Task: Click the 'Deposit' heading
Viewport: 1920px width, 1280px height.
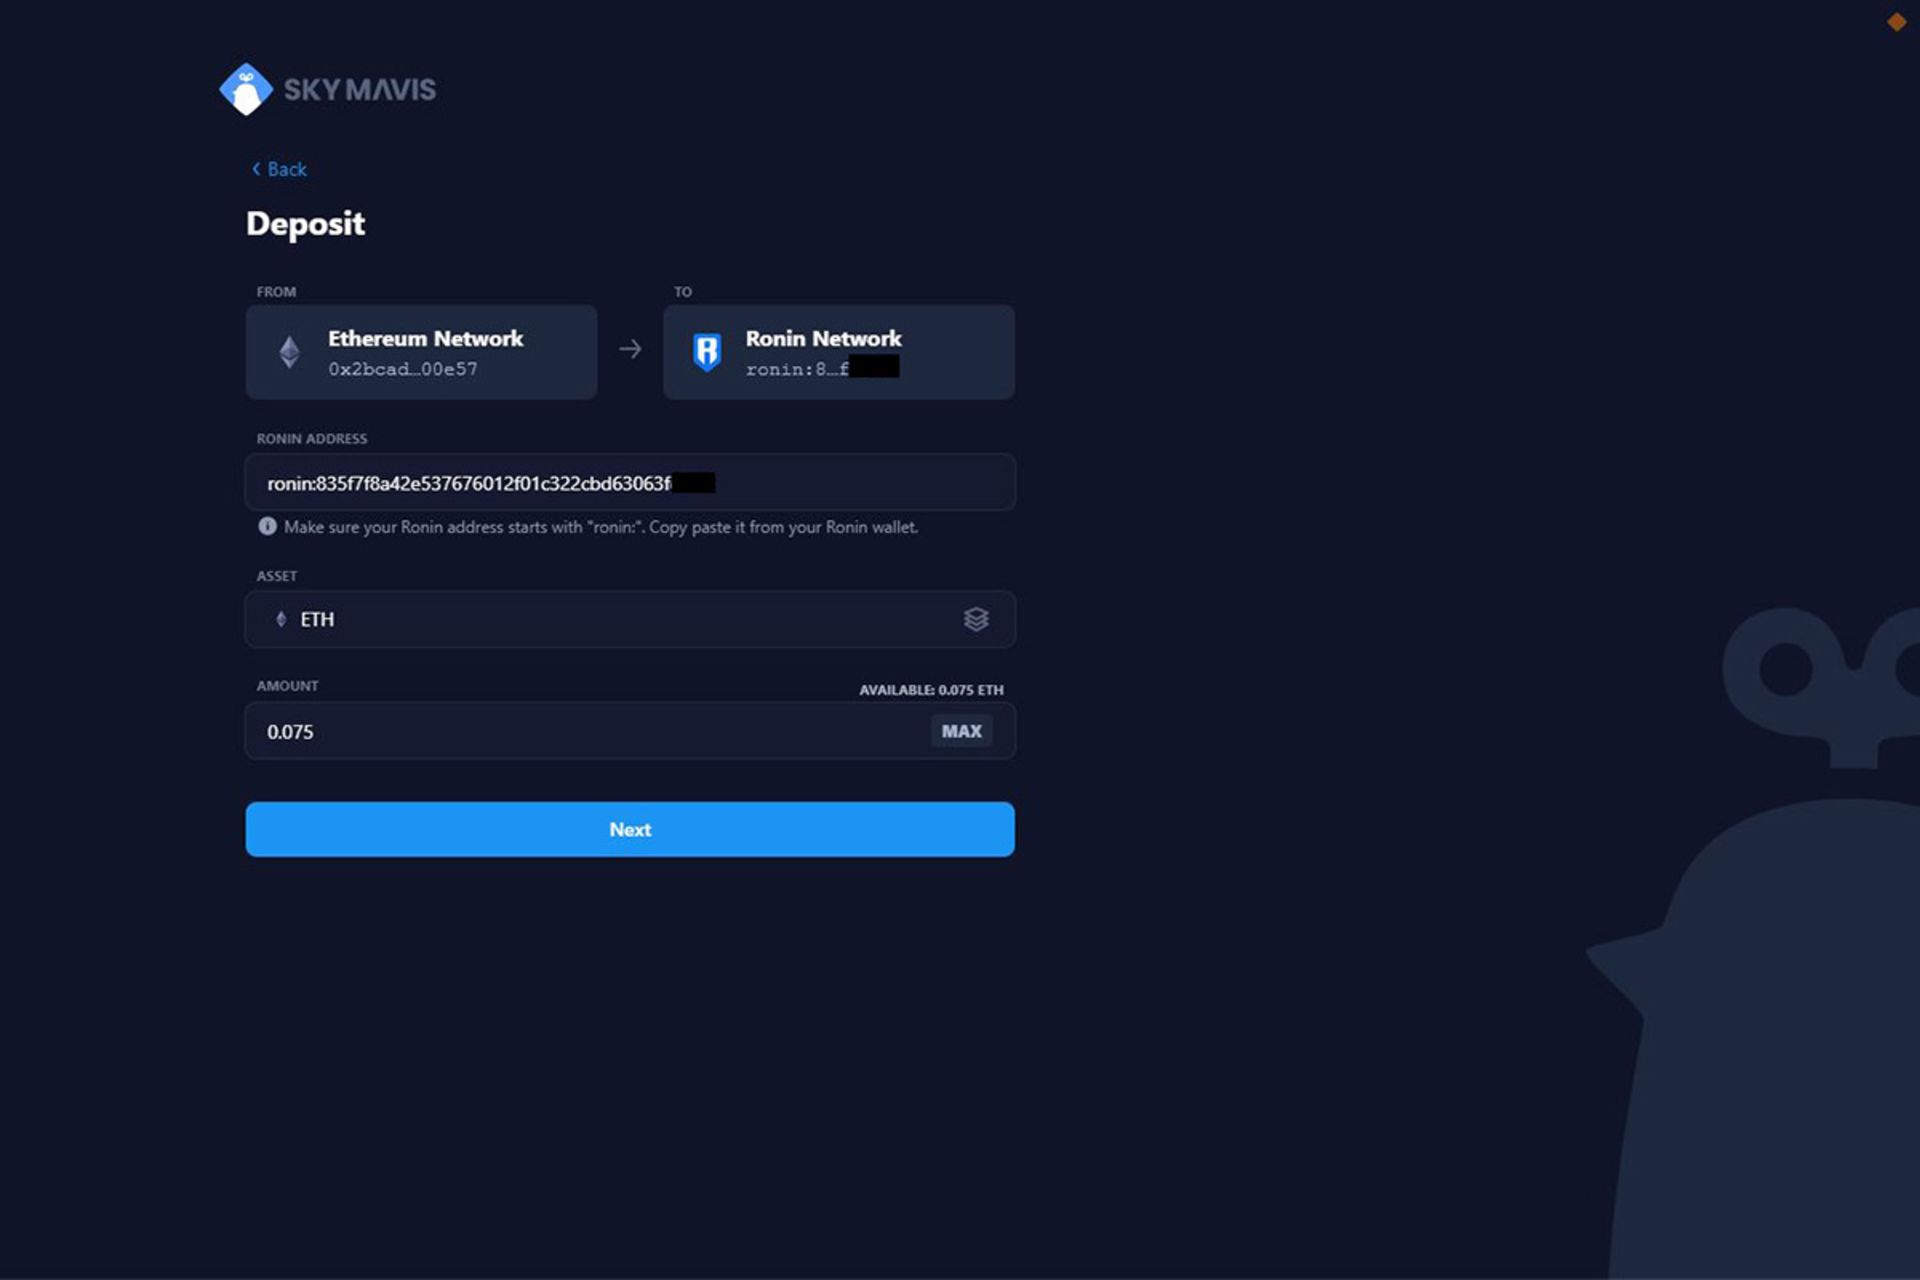Action: click(305, 223)
